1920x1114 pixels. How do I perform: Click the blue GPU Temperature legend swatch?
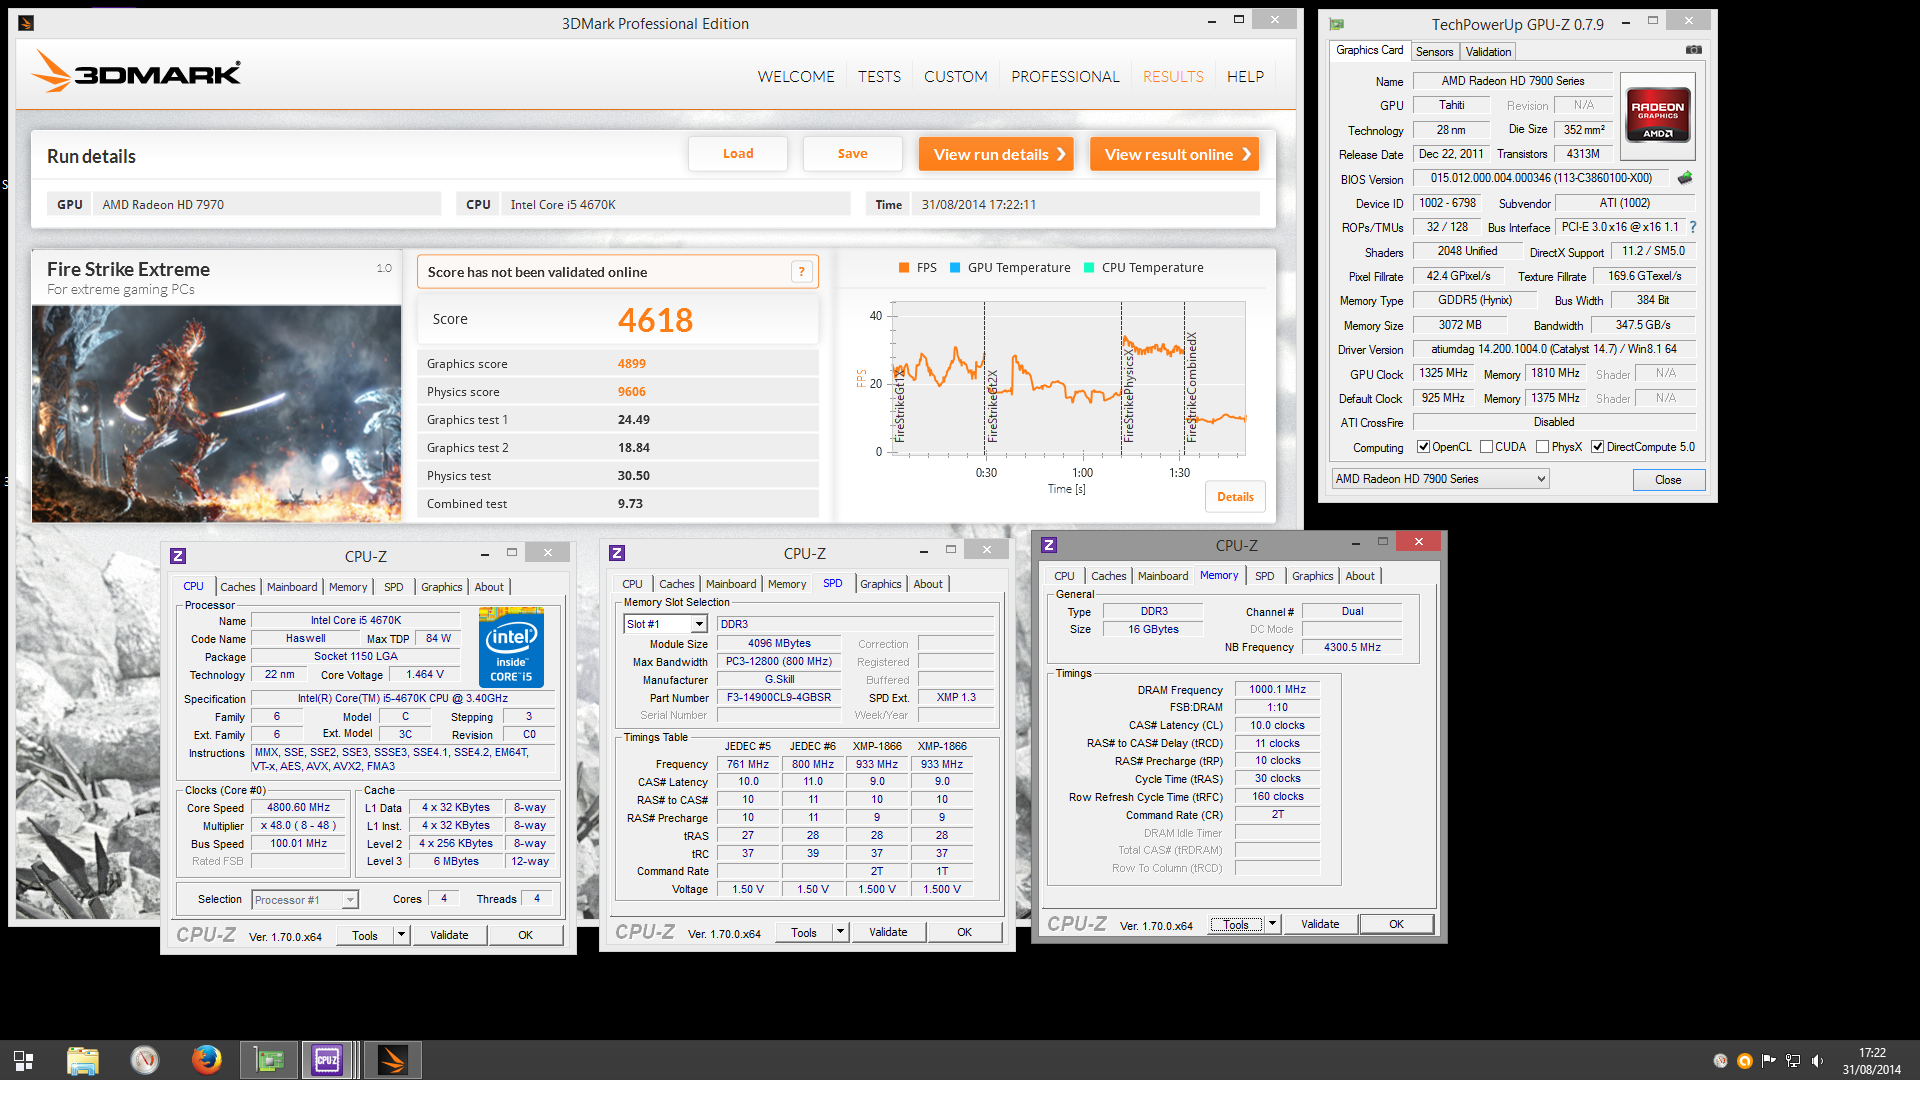(x=955, y=268)
